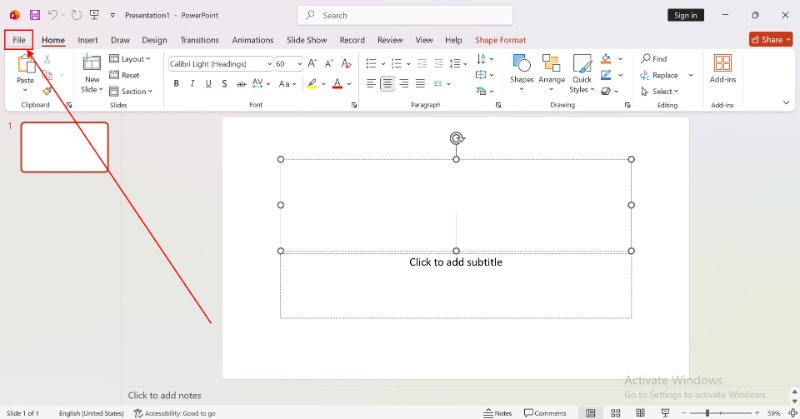This screenshot has height=419, width=800.
Task: Click the Fit slide to window icon
Action: pyautogui.click(x=790, y=413)
